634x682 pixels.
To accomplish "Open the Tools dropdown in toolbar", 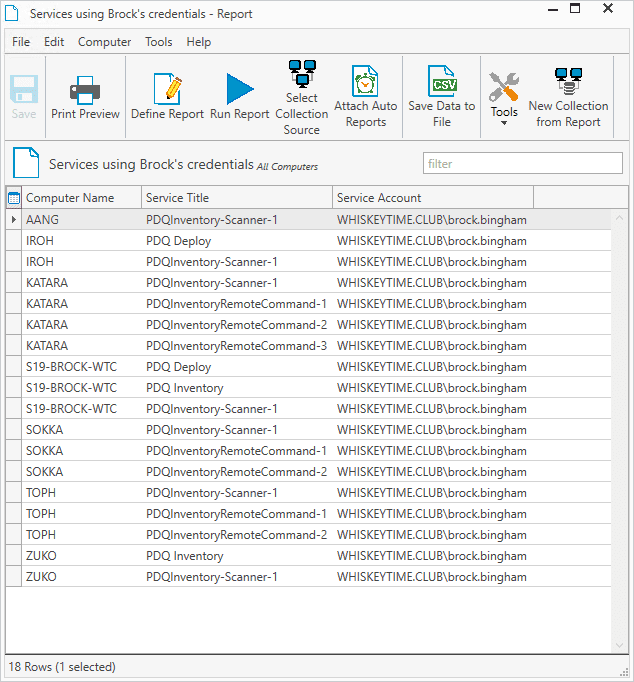I will (x=504, y=99).
